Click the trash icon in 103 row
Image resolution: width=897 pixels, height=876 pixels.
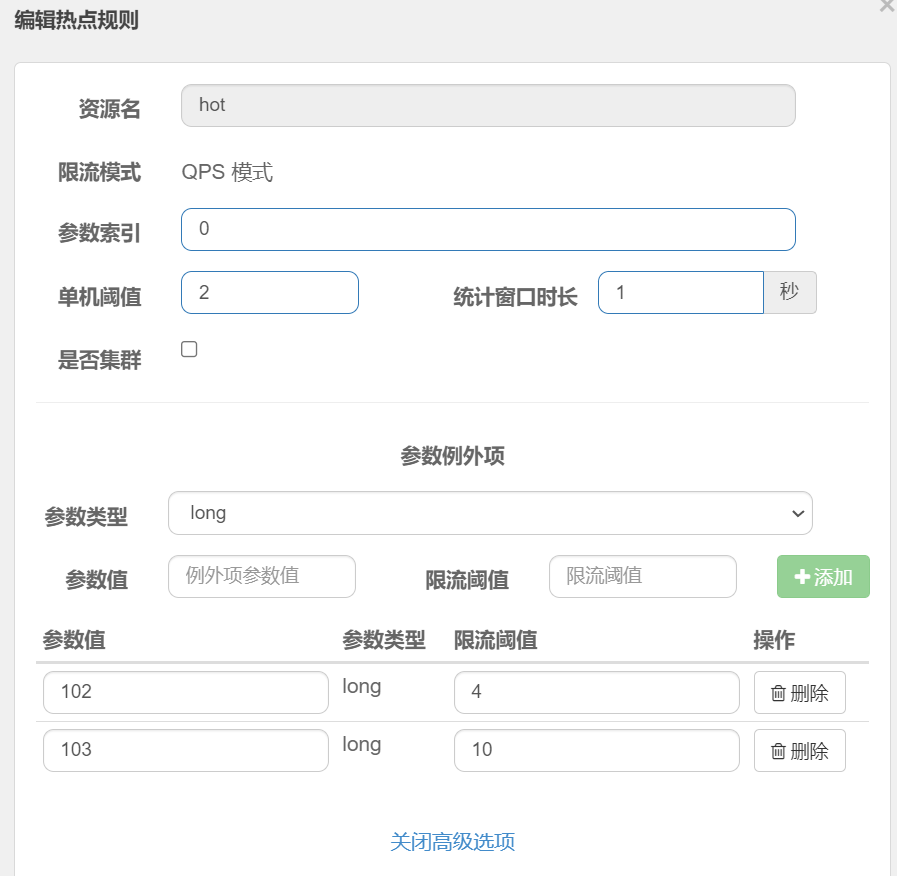(x=778, y=751)
